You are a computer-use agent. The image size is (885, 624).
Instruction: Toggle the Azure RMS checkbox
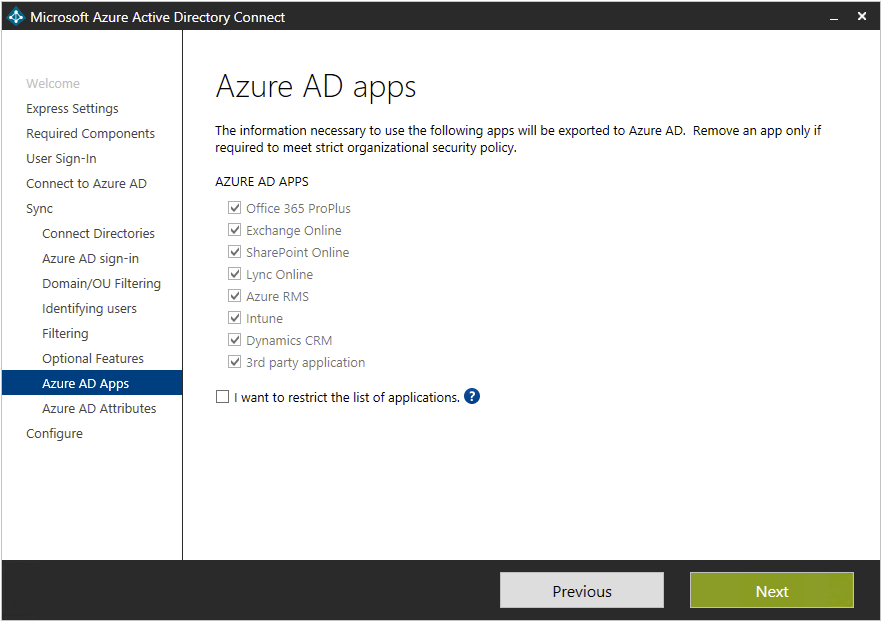click(x=234, y=296)
